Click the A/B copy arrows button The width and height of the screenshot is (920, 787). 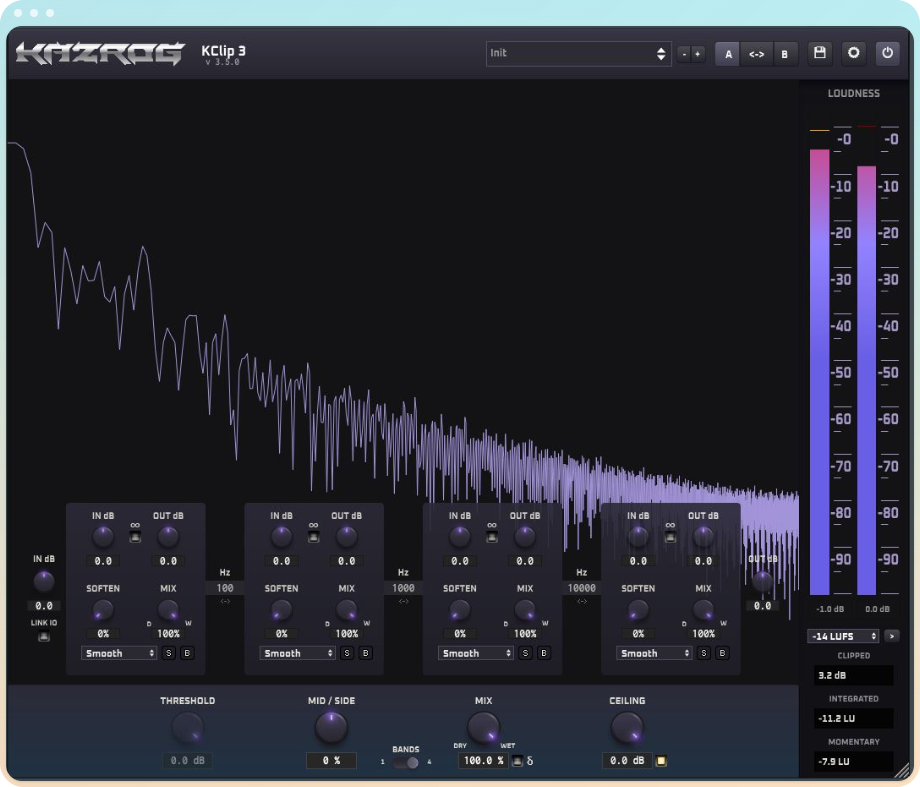coord(756,54)
